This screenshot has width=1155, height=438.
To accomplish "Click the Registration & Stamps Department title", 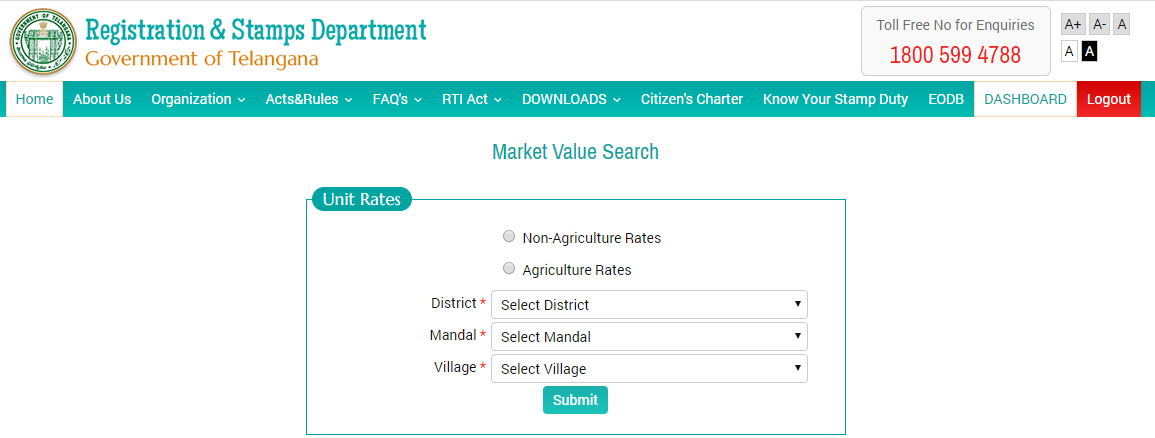I will click(x=256, y=30).
